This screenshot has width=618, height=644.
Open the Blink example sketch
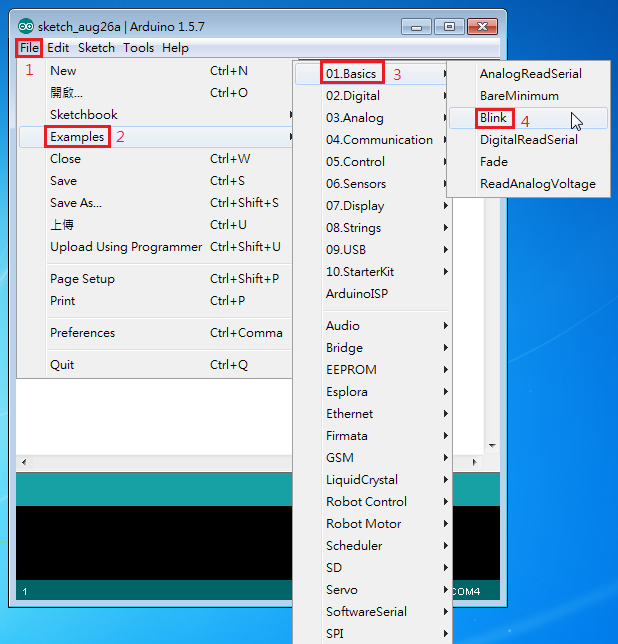[x=493, y=118]
